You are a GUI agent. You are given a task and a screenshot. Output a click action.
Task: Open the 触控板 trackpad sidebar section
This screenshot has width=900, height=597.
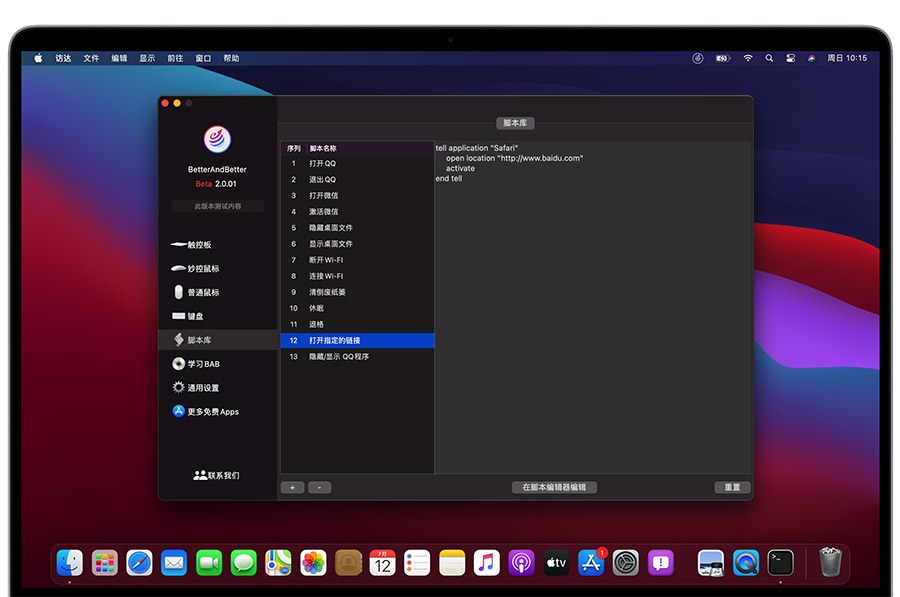tap(192, 245)
